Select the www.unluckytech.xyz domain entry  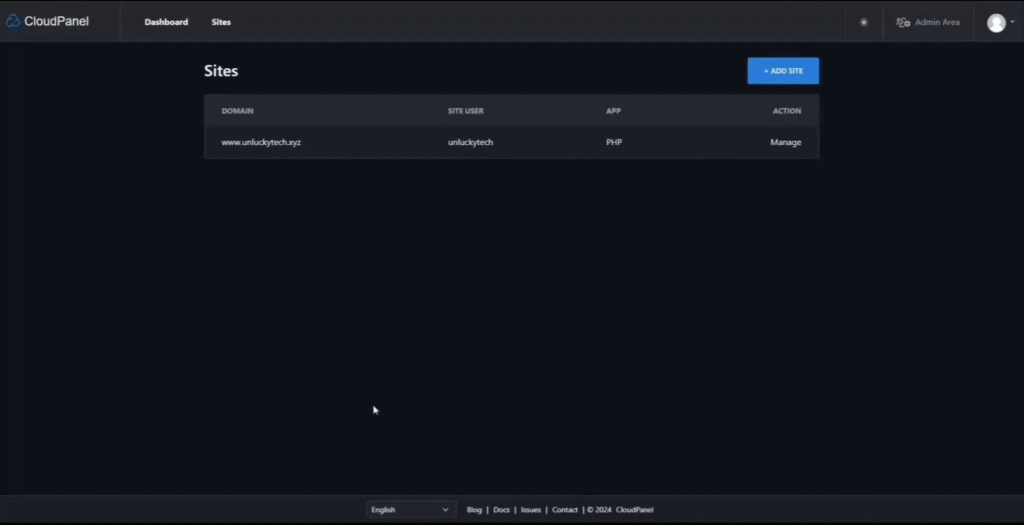point(261,142)
